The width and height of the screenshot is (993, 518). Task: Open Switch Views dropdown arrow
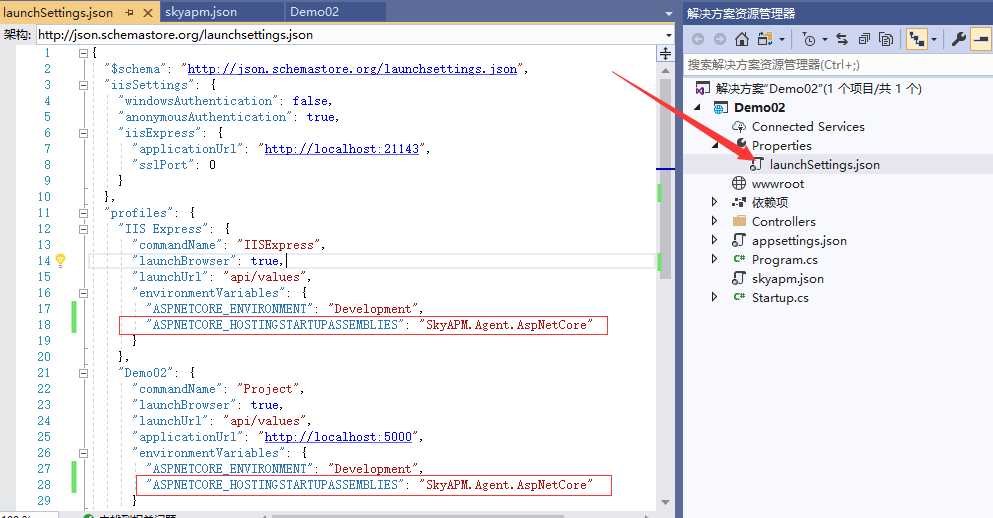pyautogui.click(x=782, y=40)
